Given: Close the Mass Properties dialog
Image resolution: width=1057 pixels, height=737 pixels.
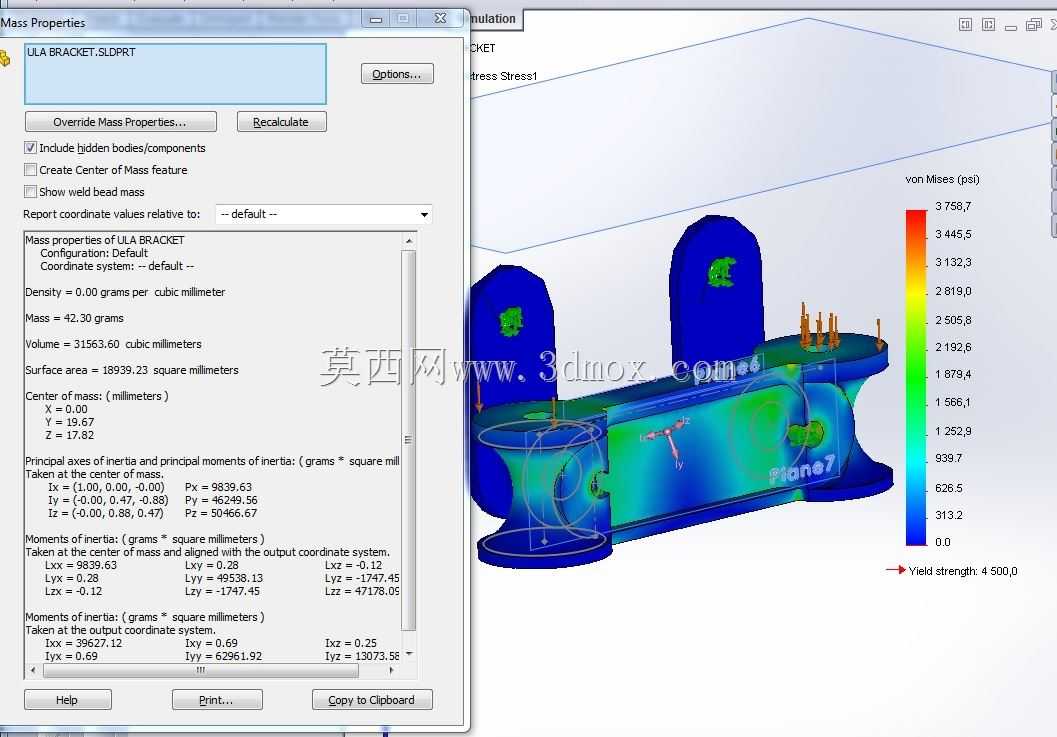Looking at the screenshot, I should 440,19.
